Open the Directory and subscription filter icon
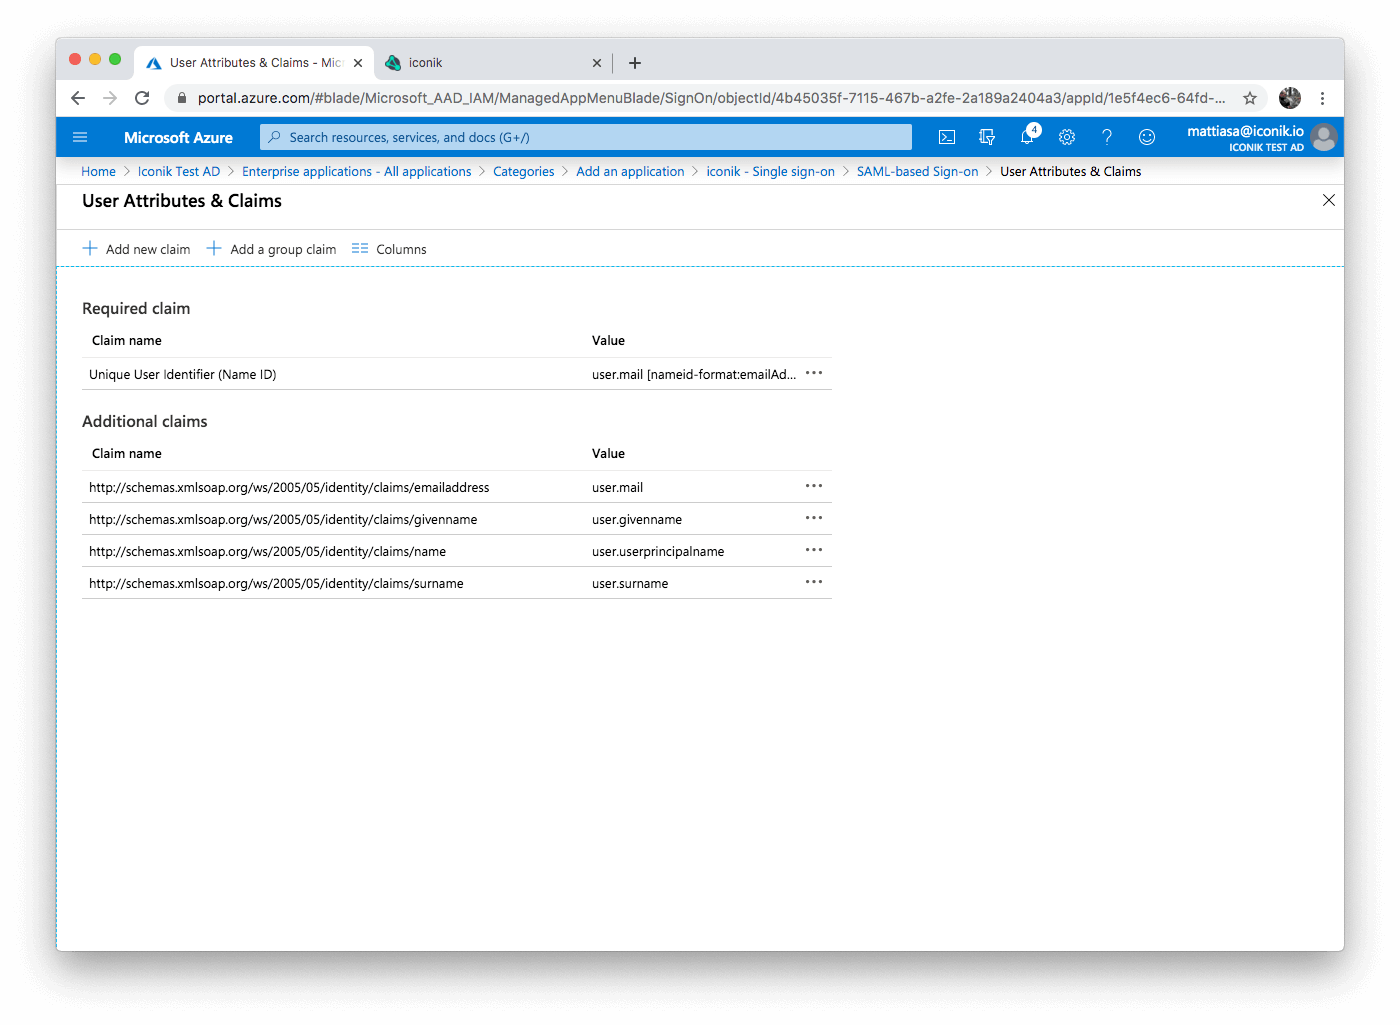This screenshot has height=1025, width=1400. click(x=987, y=137)
